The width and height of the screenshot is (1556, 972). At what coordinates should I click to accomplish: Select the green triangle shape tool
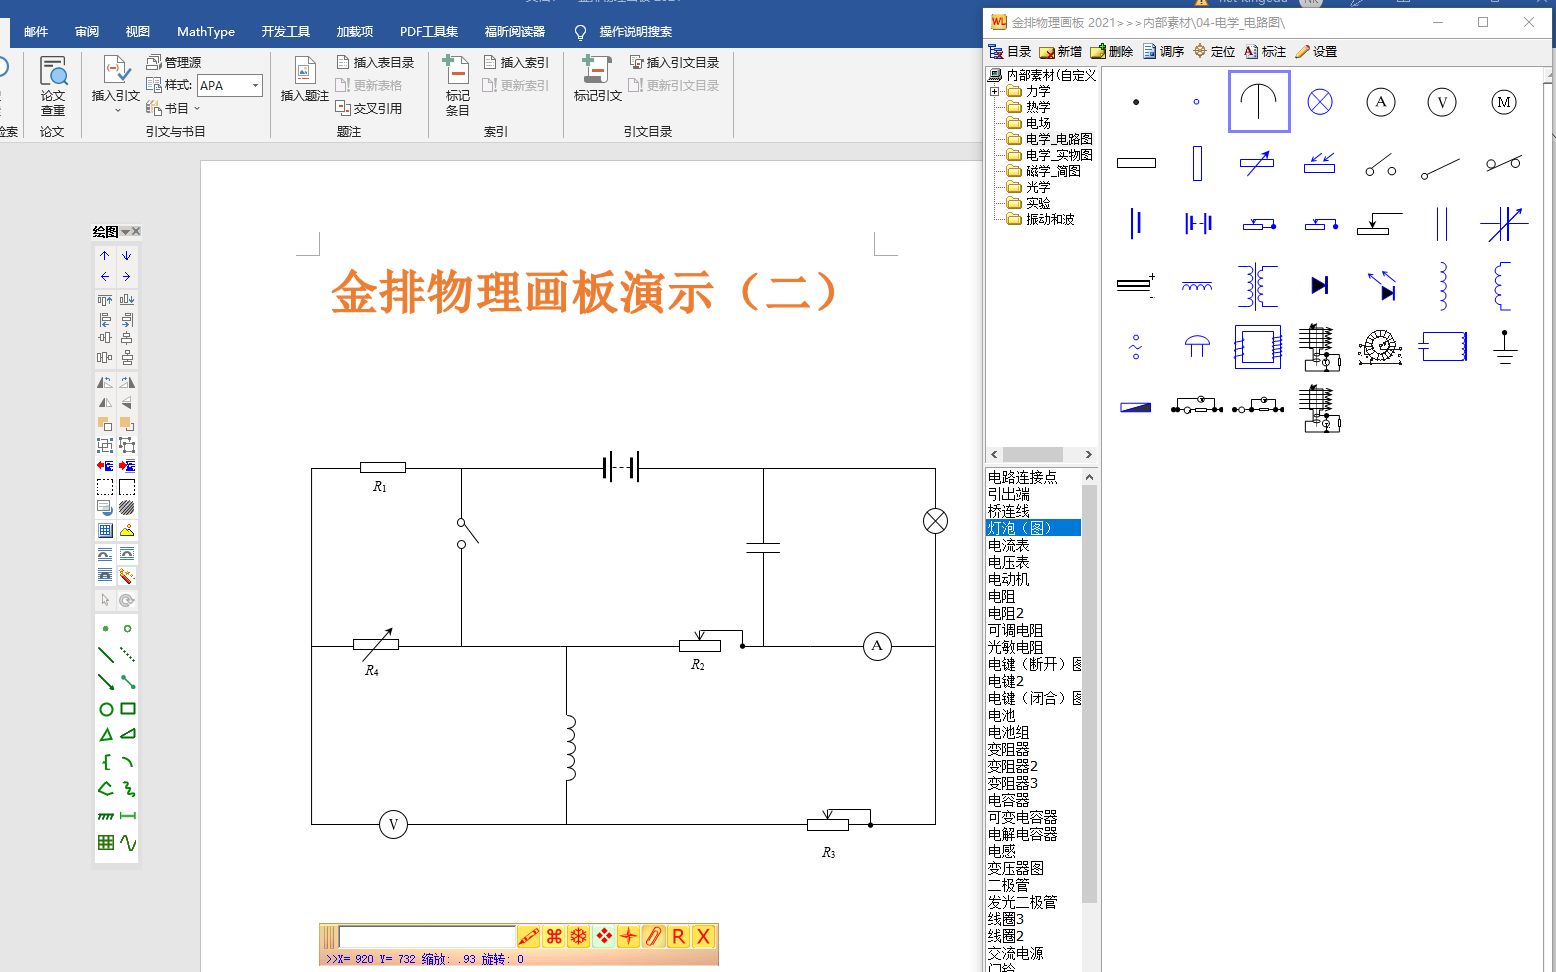pyautogui.click(x=106, y=735)
